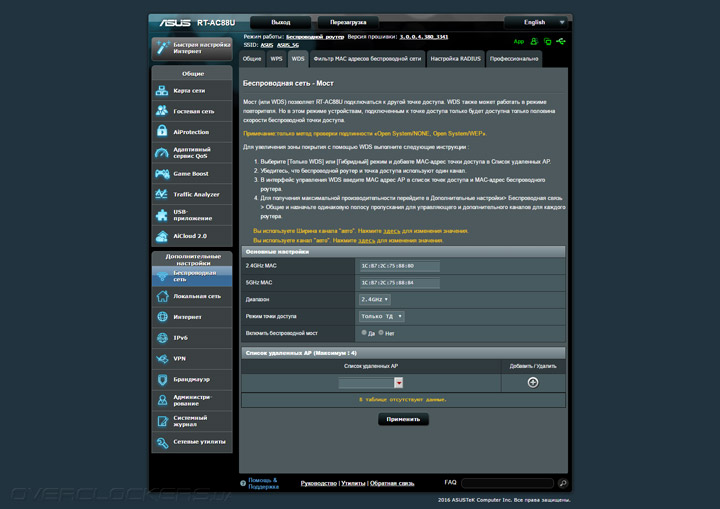Click здесь link for channel width
Image resolution: width=720 pixels, height=509 pixels.
coord(392,231)
